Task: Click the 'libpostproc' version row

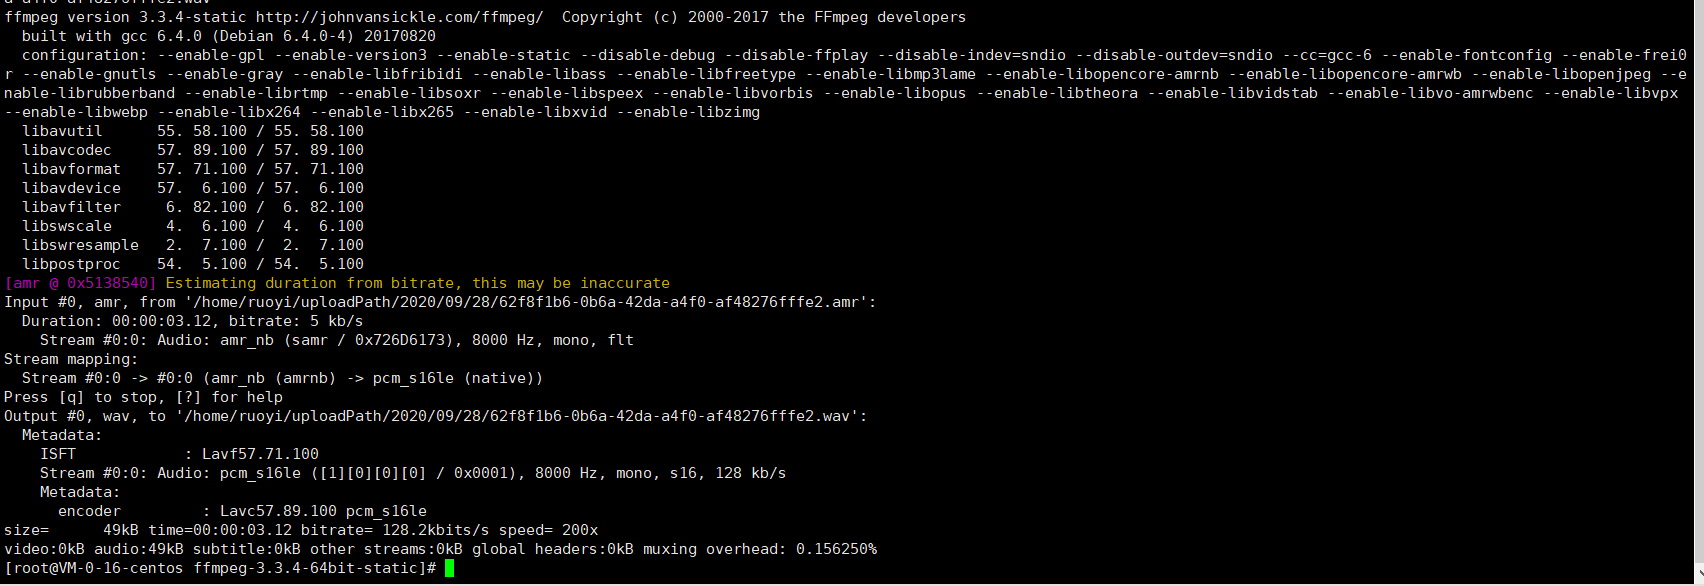Action: (193, 264)
